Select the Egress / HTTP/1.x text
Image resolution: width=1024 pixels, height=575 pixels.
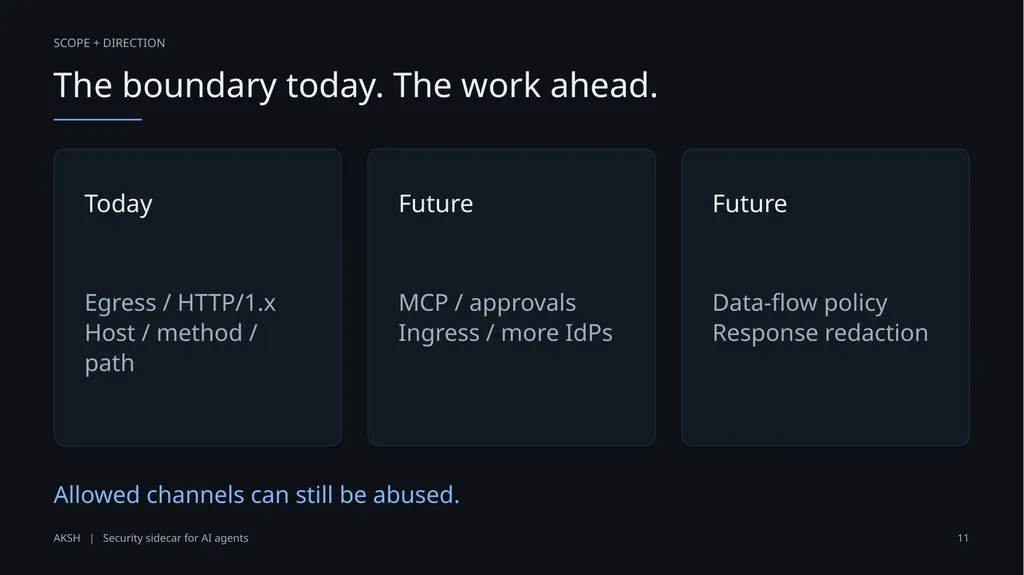(180, 303)
